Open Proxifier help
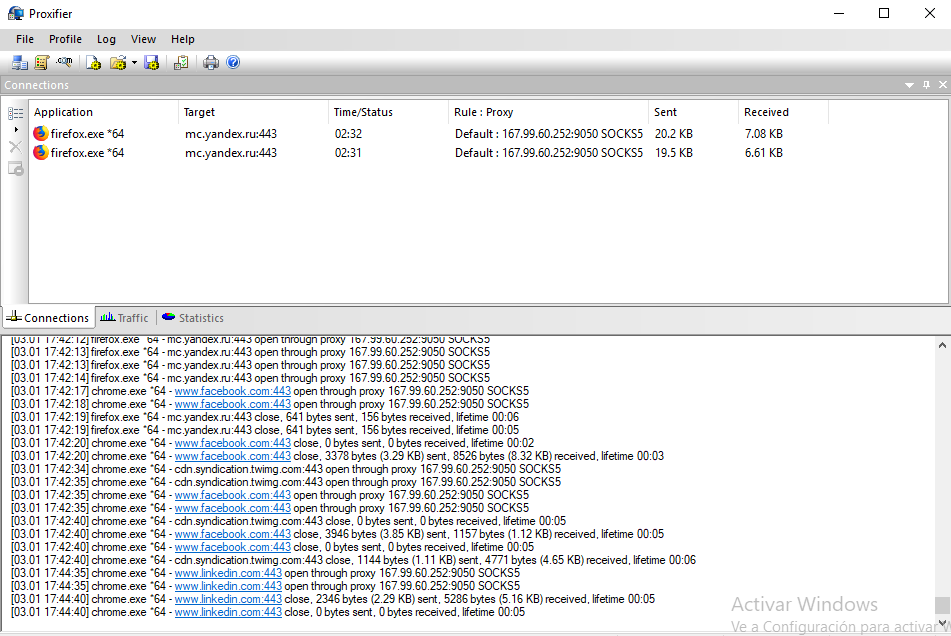The image size is (951, 636). (x=233, y=62)
